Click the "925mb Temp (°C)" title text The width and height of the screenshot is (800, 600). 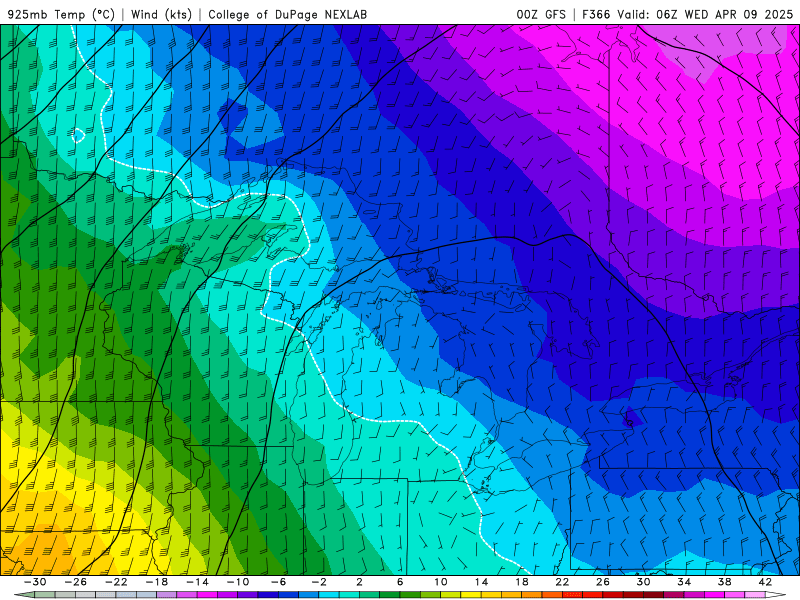point(61,14)
